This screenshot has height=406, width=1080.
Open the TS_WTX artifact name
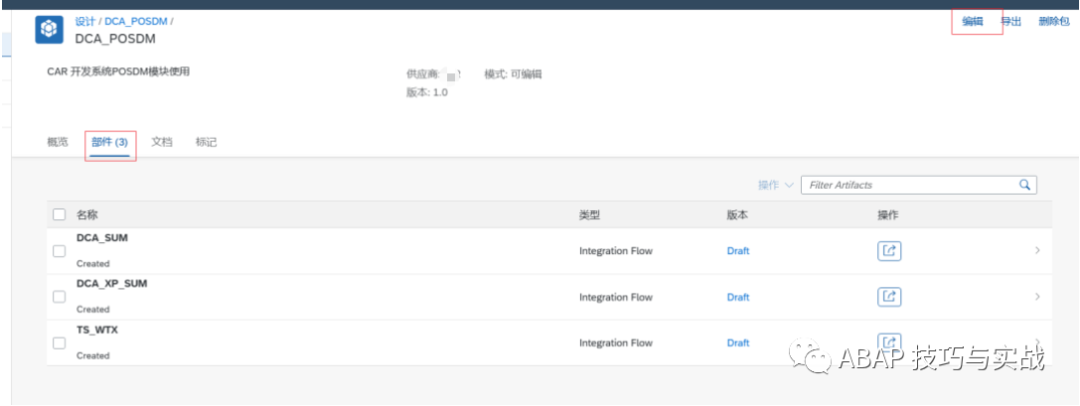(97, 329)
